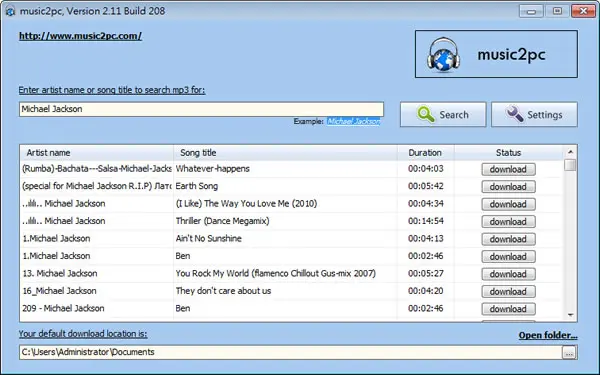Screen dimensions: 600x375
Task: Click the results list scroll up arrow
Action: (x=570, y=152)
